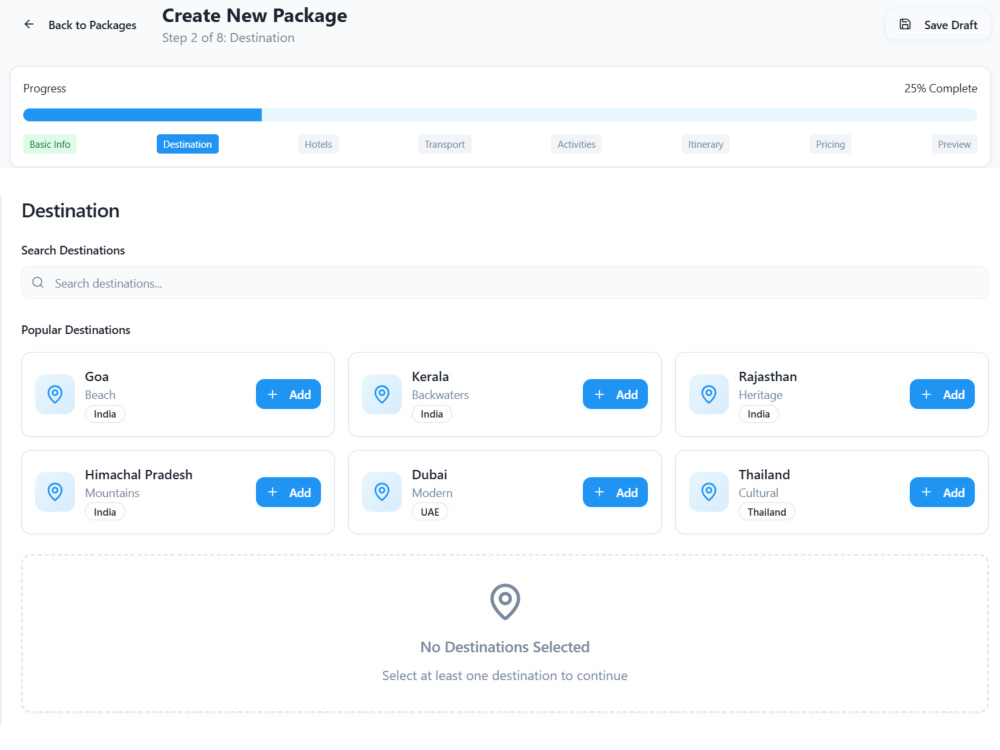This screenshot has width=1000, height=750.
Task: Save the package as draft
Action: pos(938,25)
